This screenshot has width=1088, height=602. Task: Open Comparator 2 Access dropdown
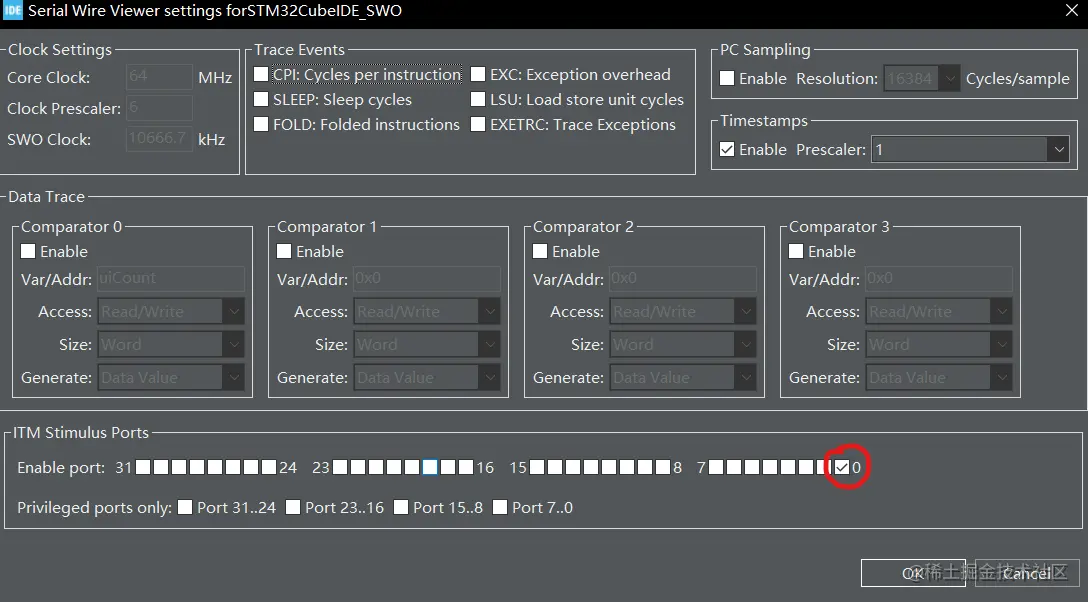683,311
